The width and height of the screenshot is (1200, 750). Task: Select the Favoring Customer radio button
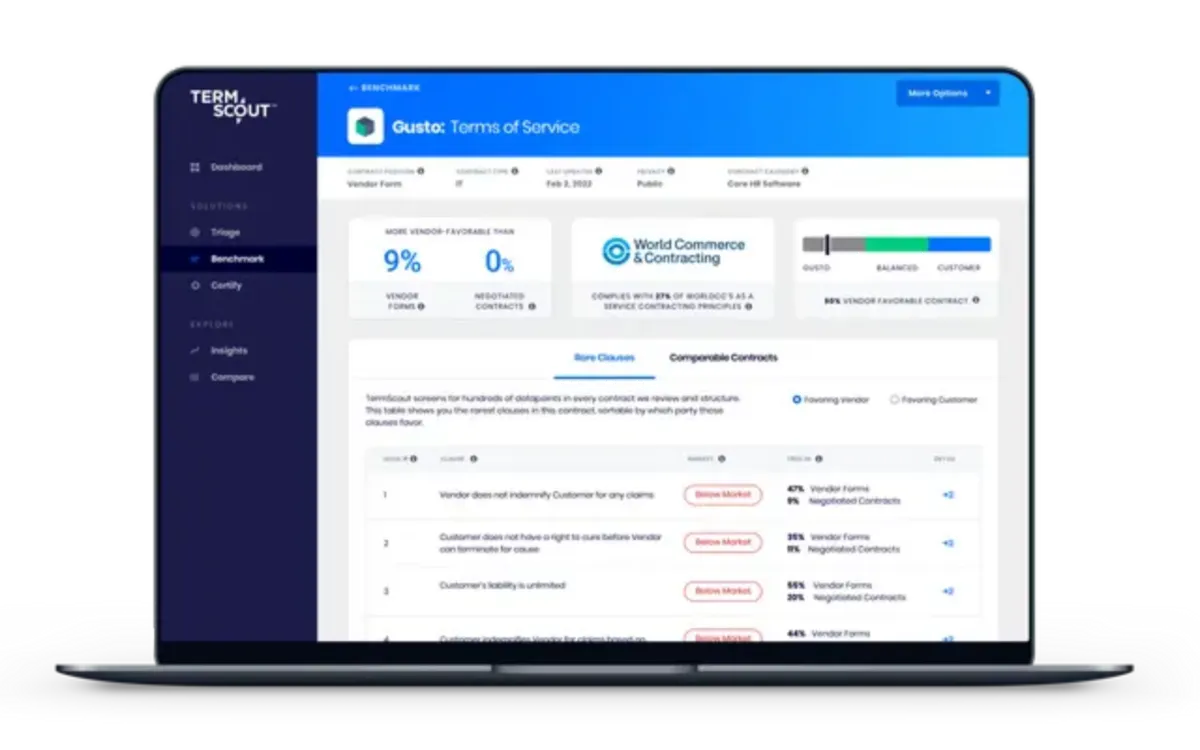click(894, 399)
